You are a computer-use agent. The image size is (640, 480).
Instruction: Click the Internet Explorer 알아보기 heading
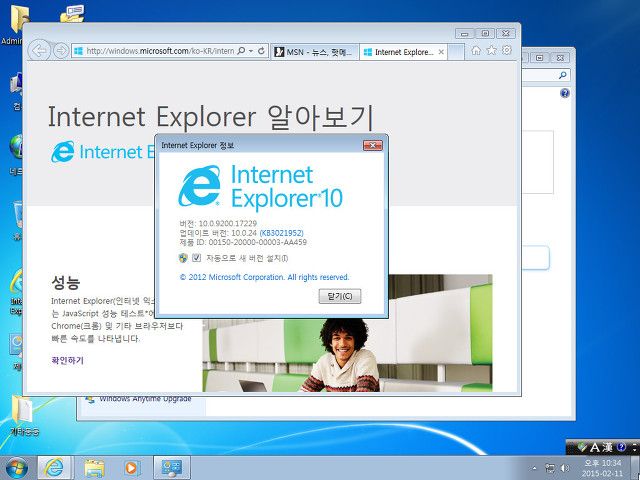pyautogui.click(x=211, y=117)
